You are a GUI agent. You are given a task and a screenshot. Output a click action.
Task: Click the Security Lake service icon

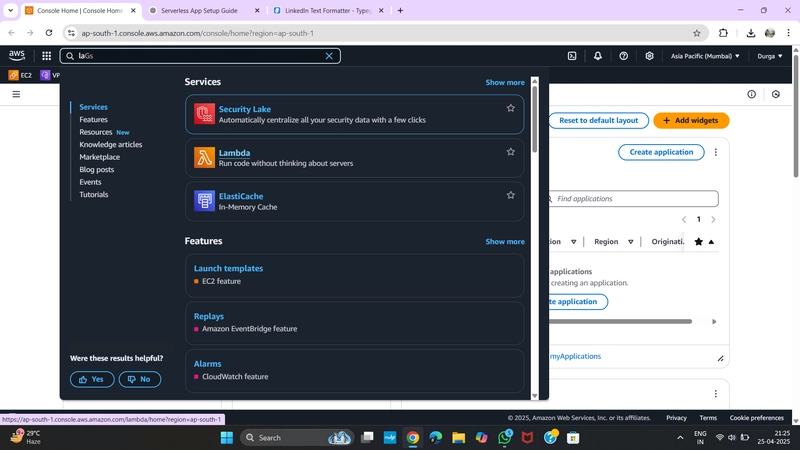point(204,114)
